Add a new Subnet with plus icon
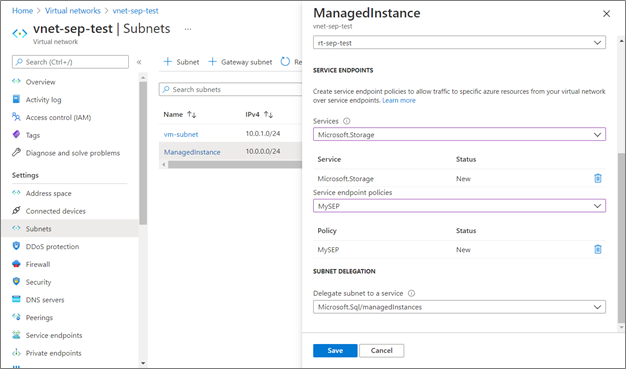This screenshot has height=369, width=626. [x=182, y=62]
